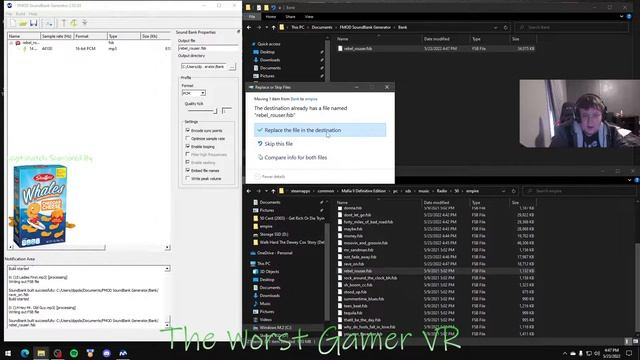Click the double-down-arrow toolbar icon in FMOD
640x360 pixels.
85,23
